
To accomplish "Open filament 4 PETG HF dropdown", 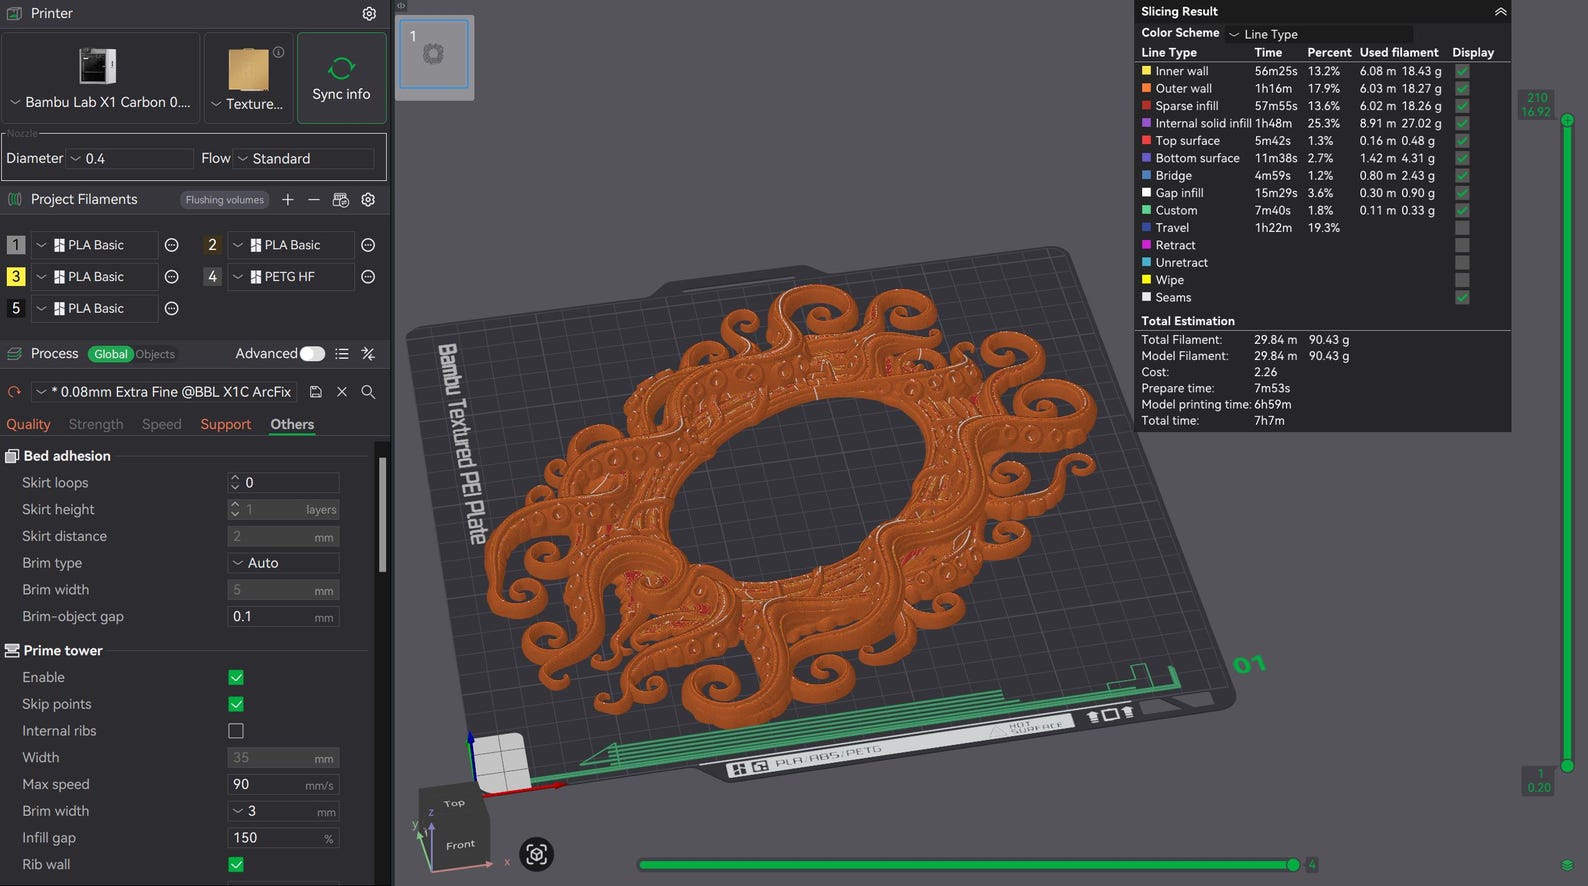I will 290,276.
